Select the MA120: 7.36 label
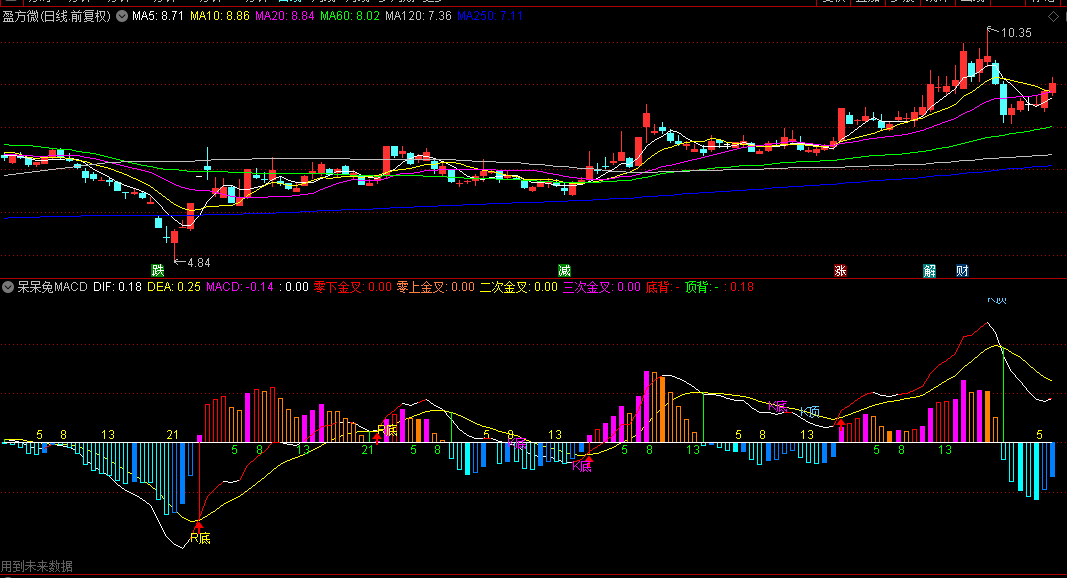1067x578 pixels. point(418,16)
